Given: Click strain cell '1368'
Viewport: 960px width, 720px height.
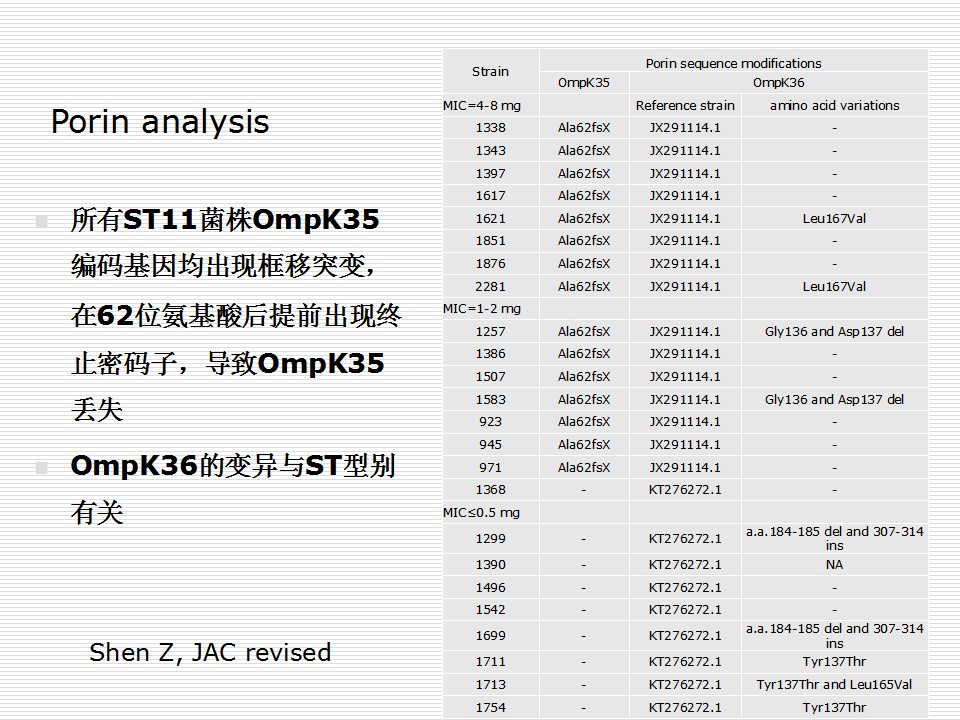Looking at the screenshot, I should pos(490,490).
